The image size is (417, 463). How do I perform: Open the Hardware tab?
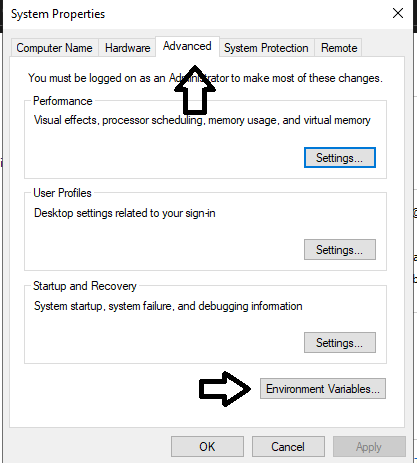(127, 48)
